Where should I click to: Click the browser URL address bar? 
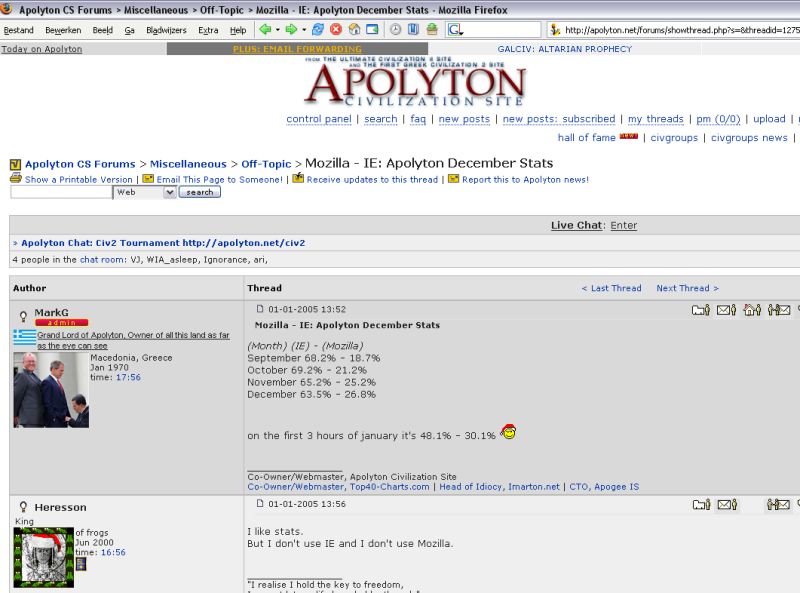[x=680, y=30]
